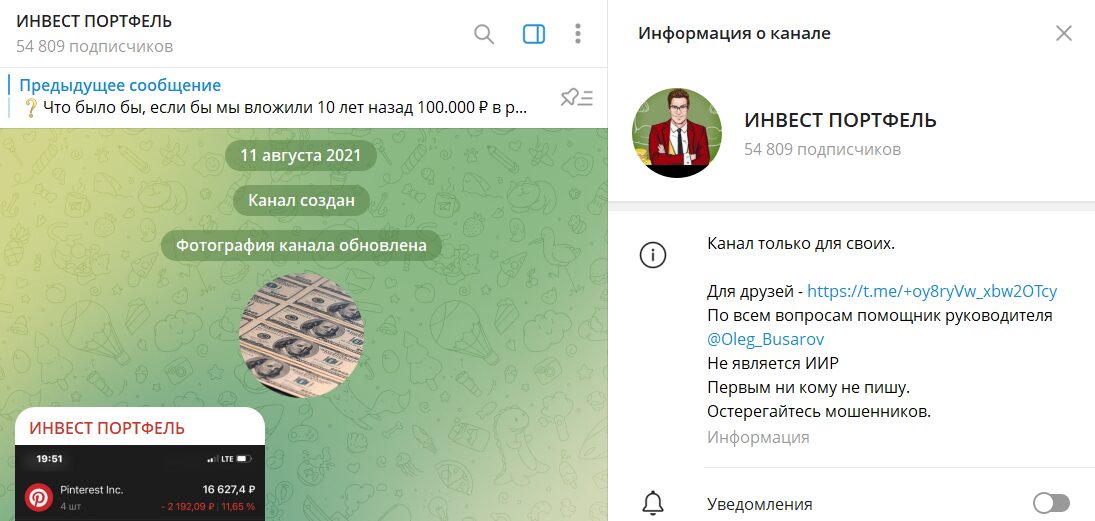Open the Pinterest Inc. portfolio screenshot
The image size is (1095, 521).
[140, 483]
